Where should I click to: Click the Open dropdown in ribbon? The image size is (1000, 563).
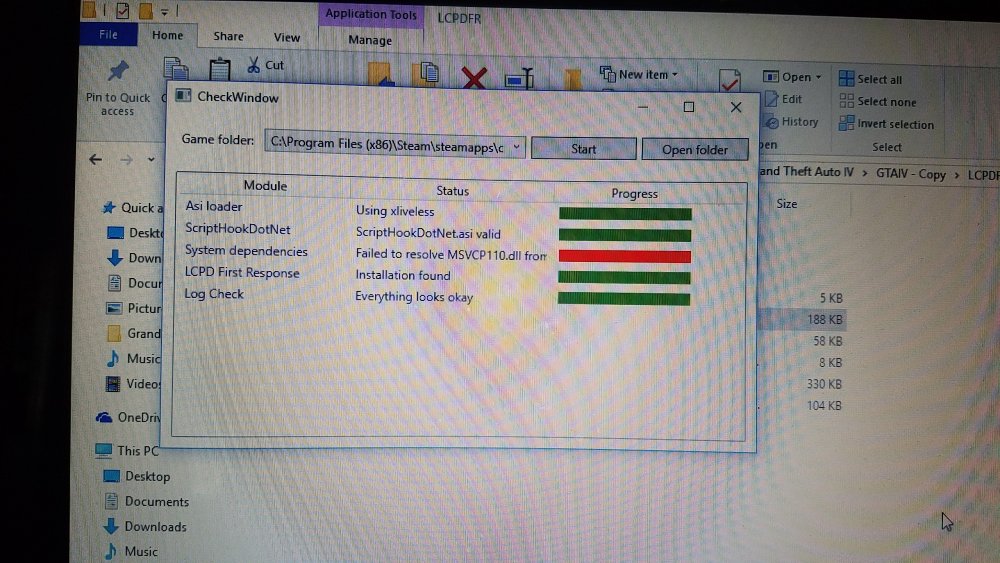tap(792, 77)
